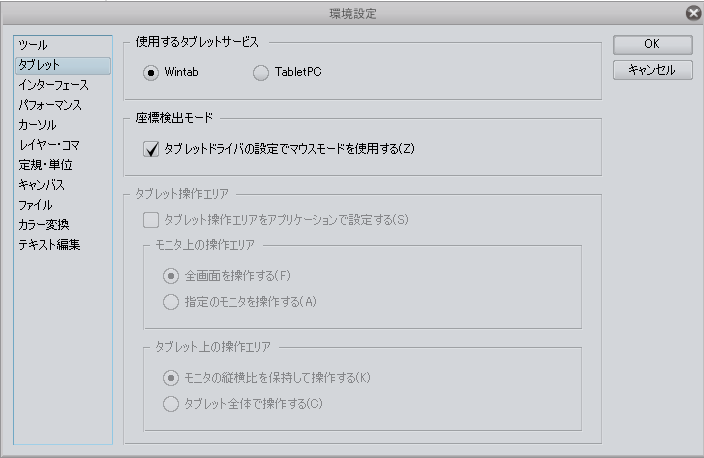The image size is (704, 458).
Task: Open the カーソル settings category
Action: pyautogui.click(x=37, y=125)
